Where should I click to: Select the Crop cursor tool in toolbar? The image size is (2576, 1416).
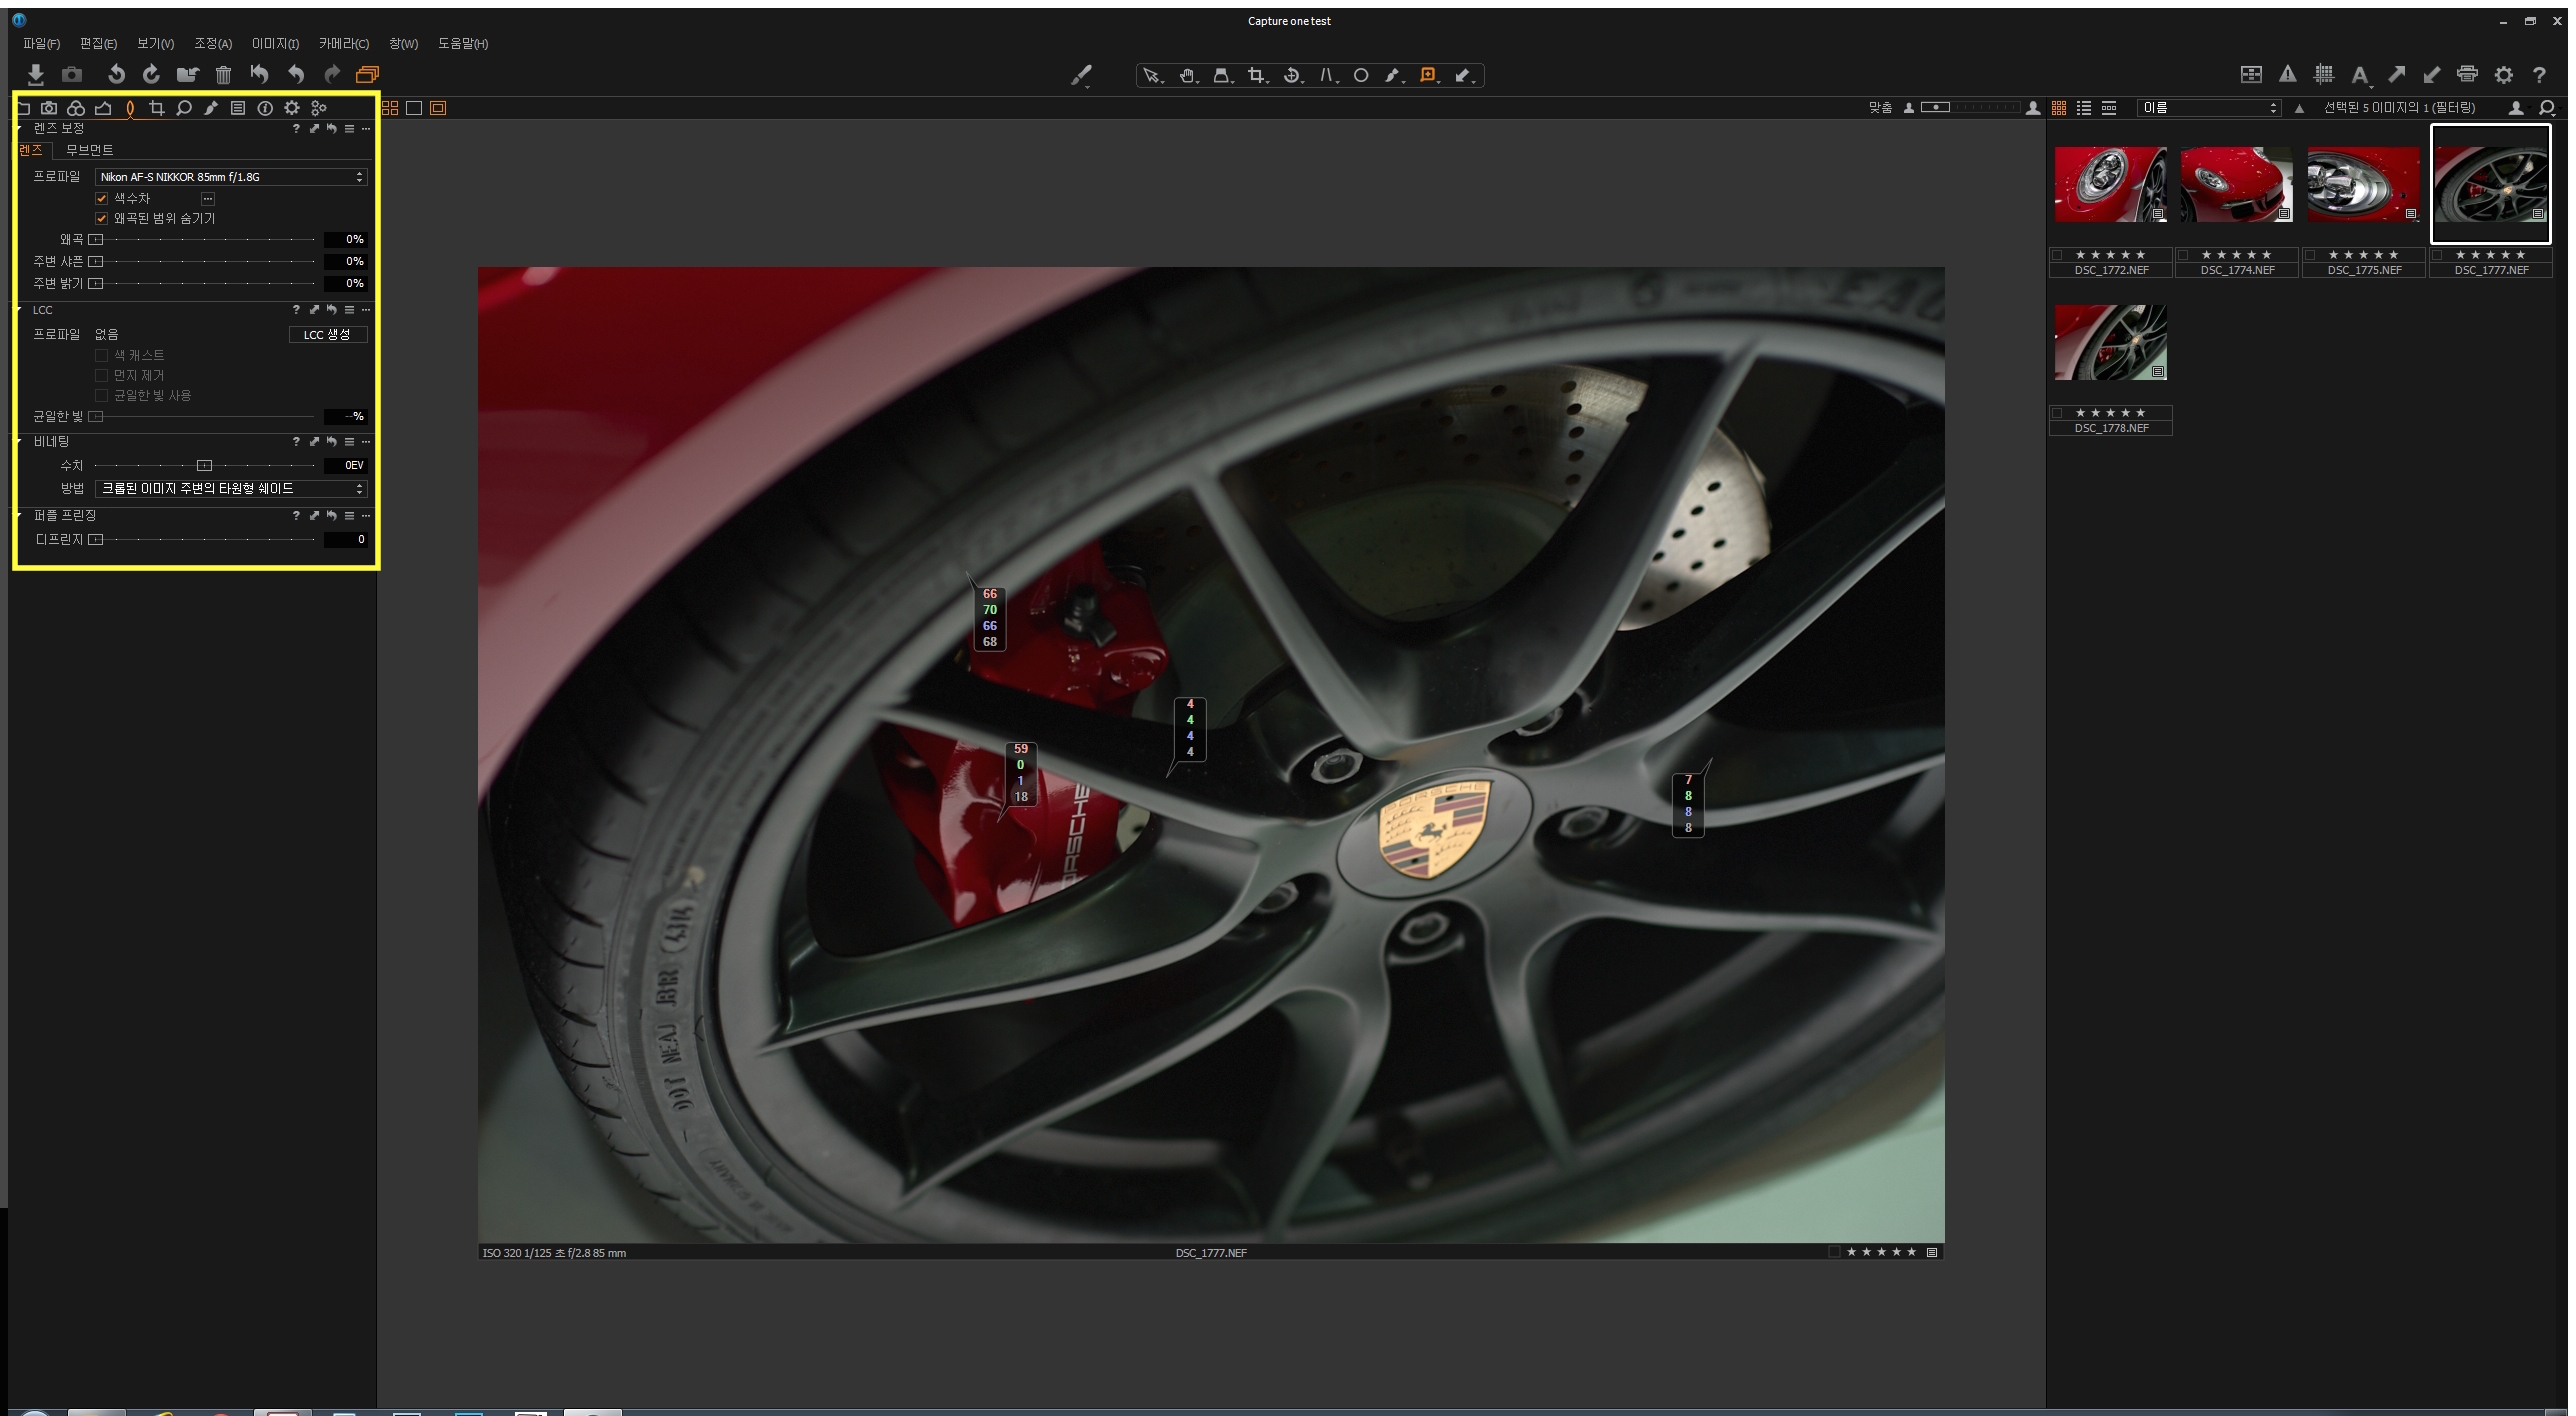[x=1256, y=75]
